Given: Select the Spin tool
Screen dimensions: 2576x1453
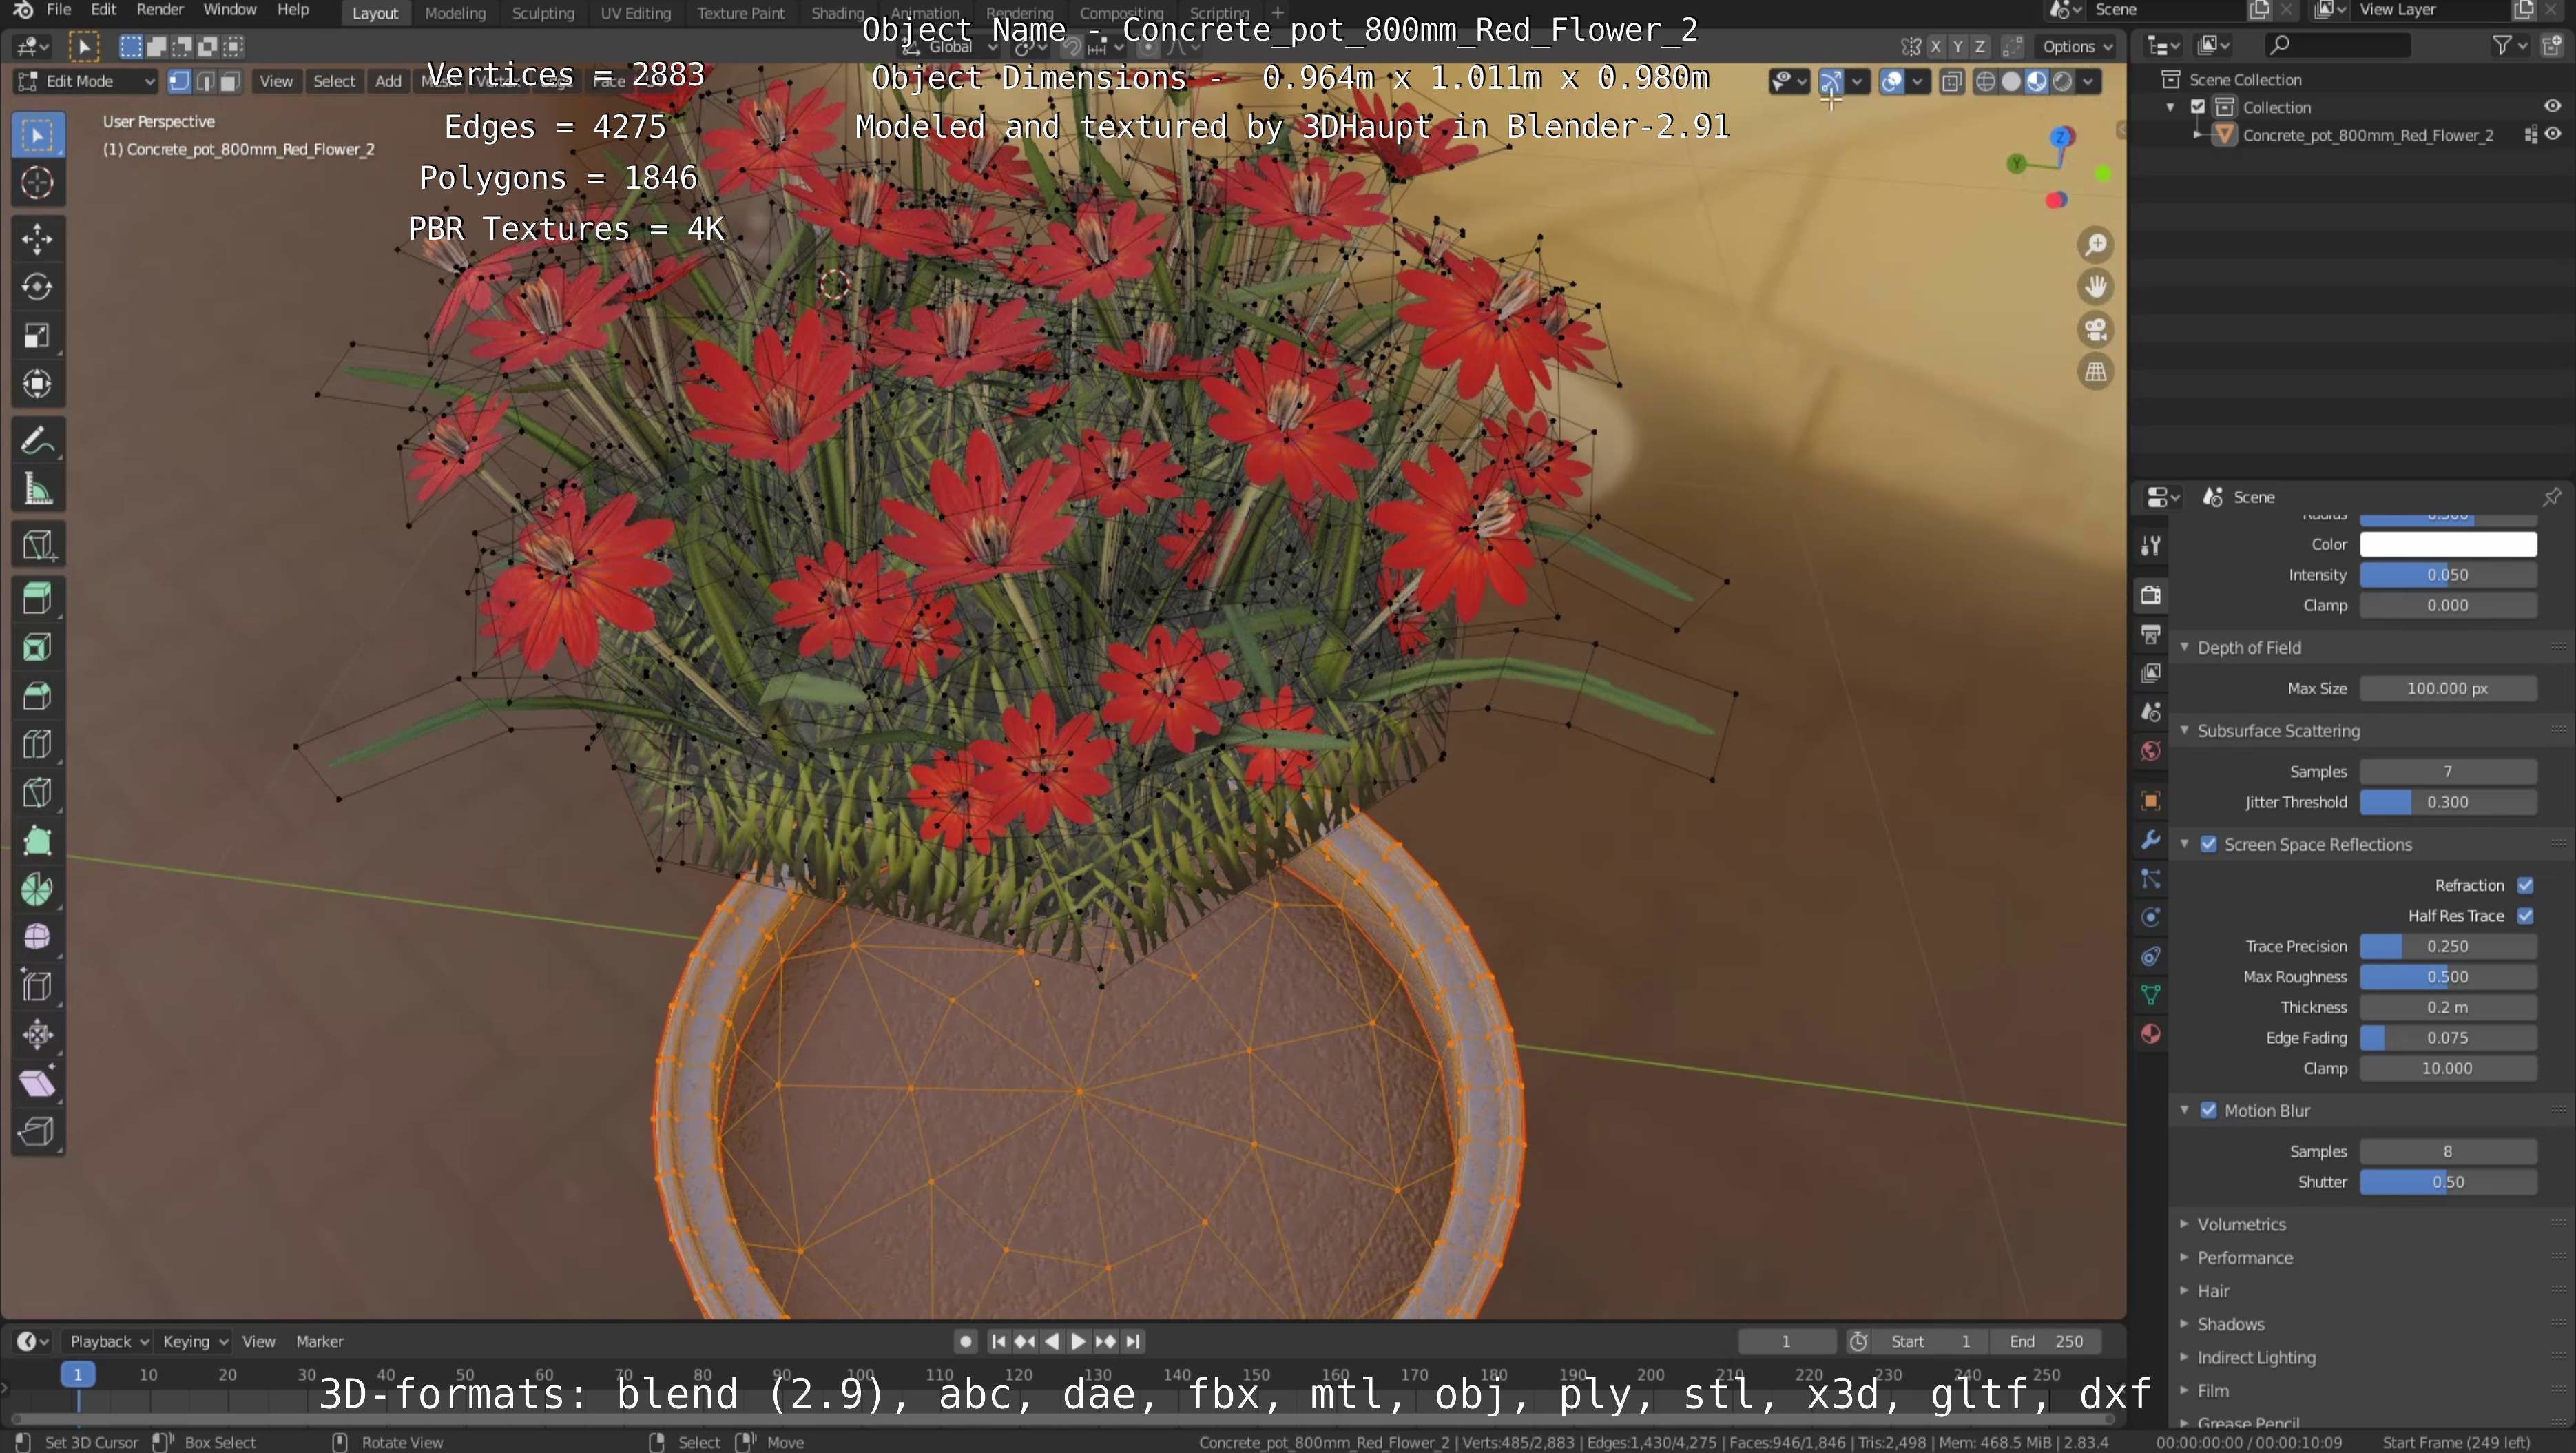Looking at the screenshot, I should pyautogui.click(x=37, y=889).
